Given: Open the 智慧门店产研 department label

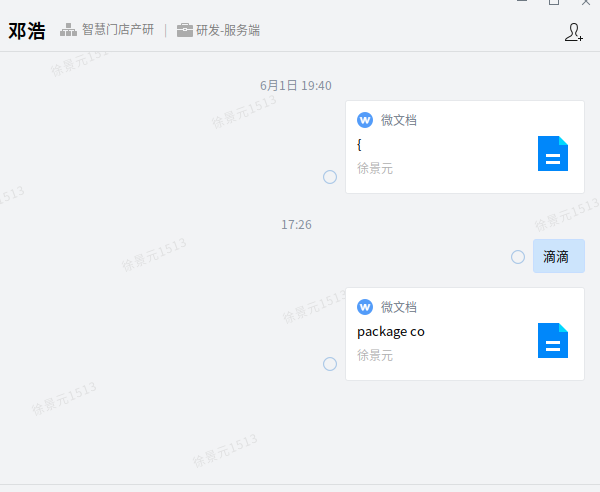Looking at the screenshot, I should click(118, 30).
